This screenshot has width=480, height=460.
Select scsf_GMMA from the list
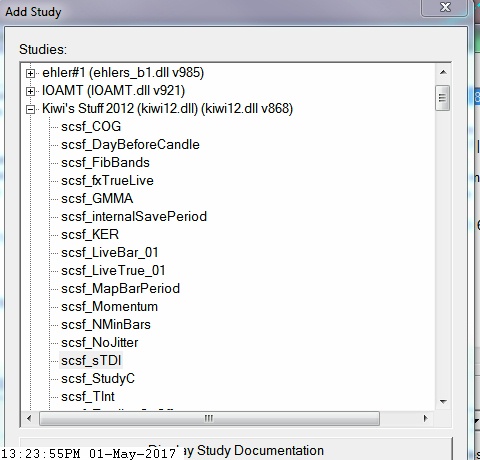click(97, 199)
